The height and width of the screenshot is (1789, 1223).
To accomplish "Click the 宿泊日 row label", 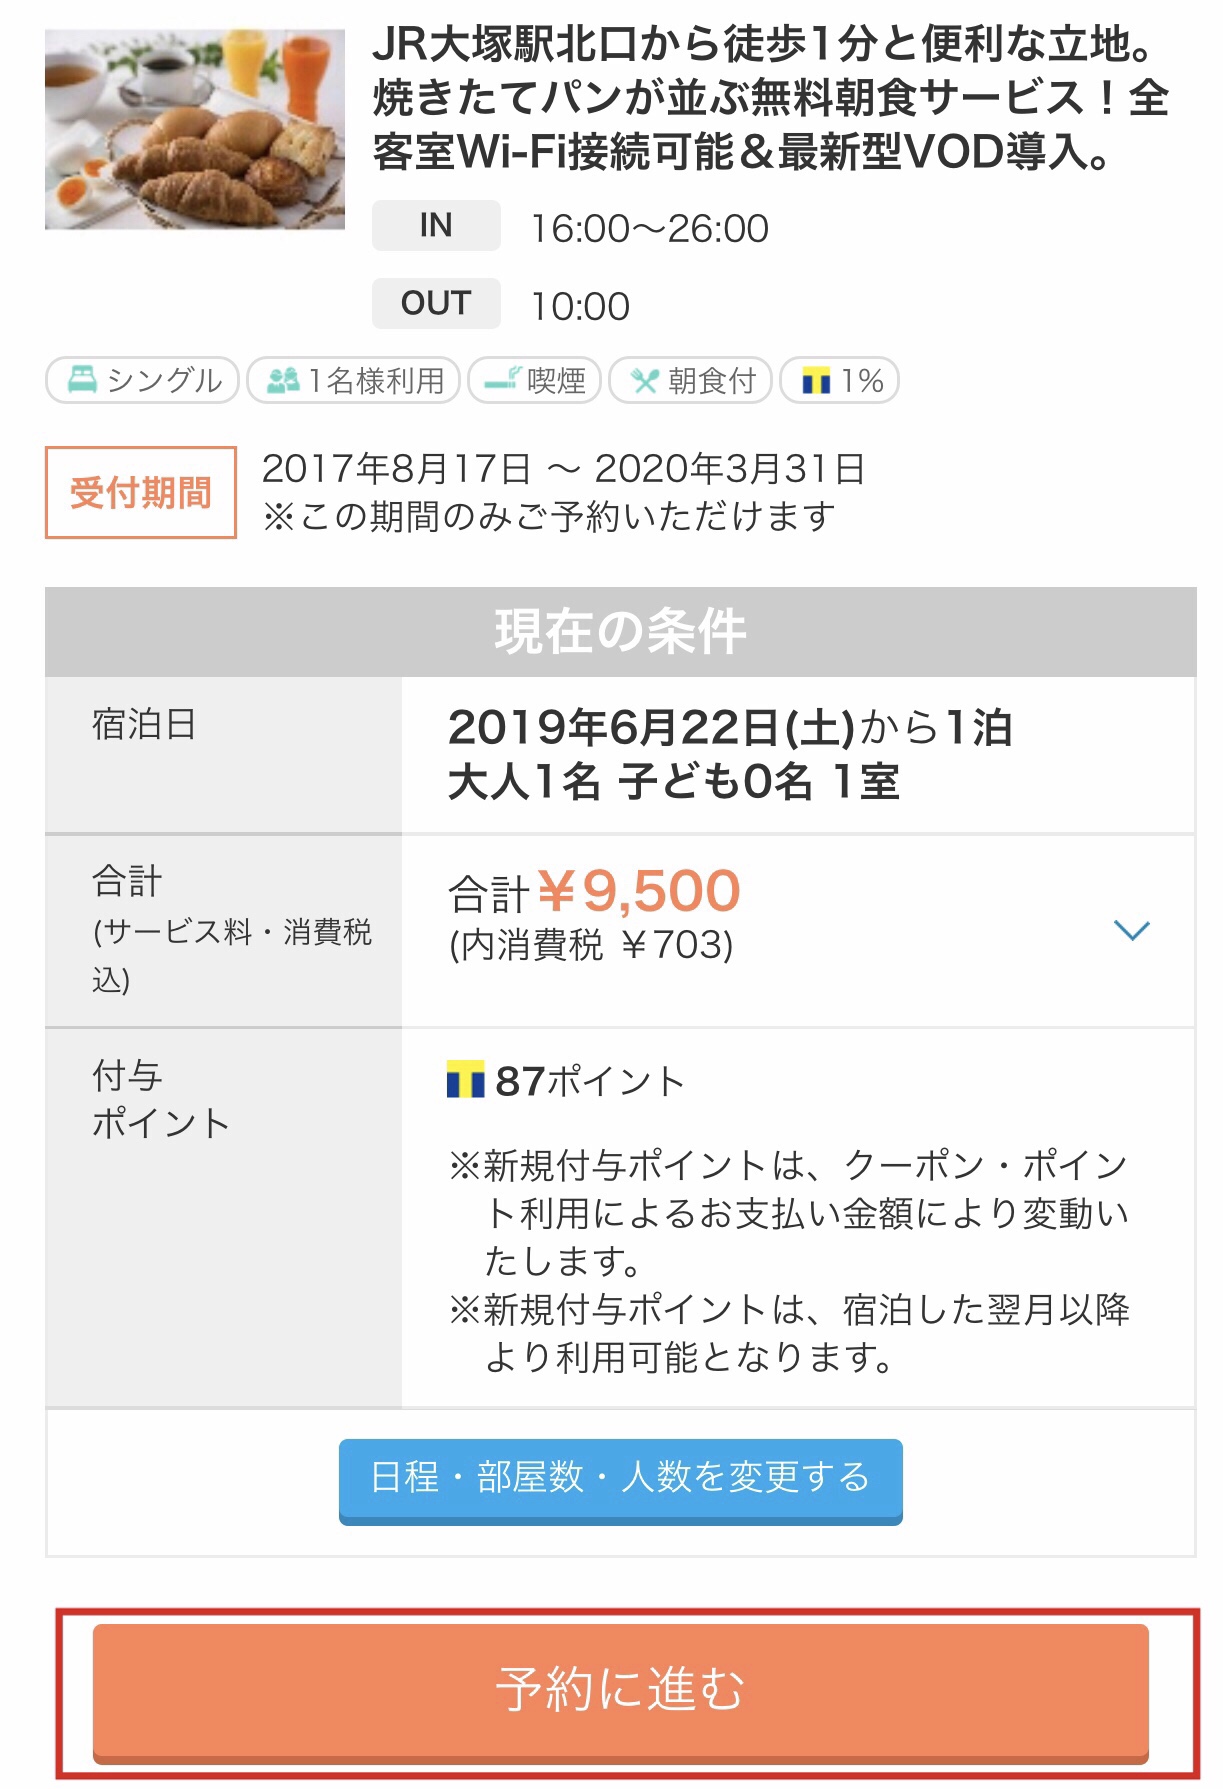I will pos(144,724).
